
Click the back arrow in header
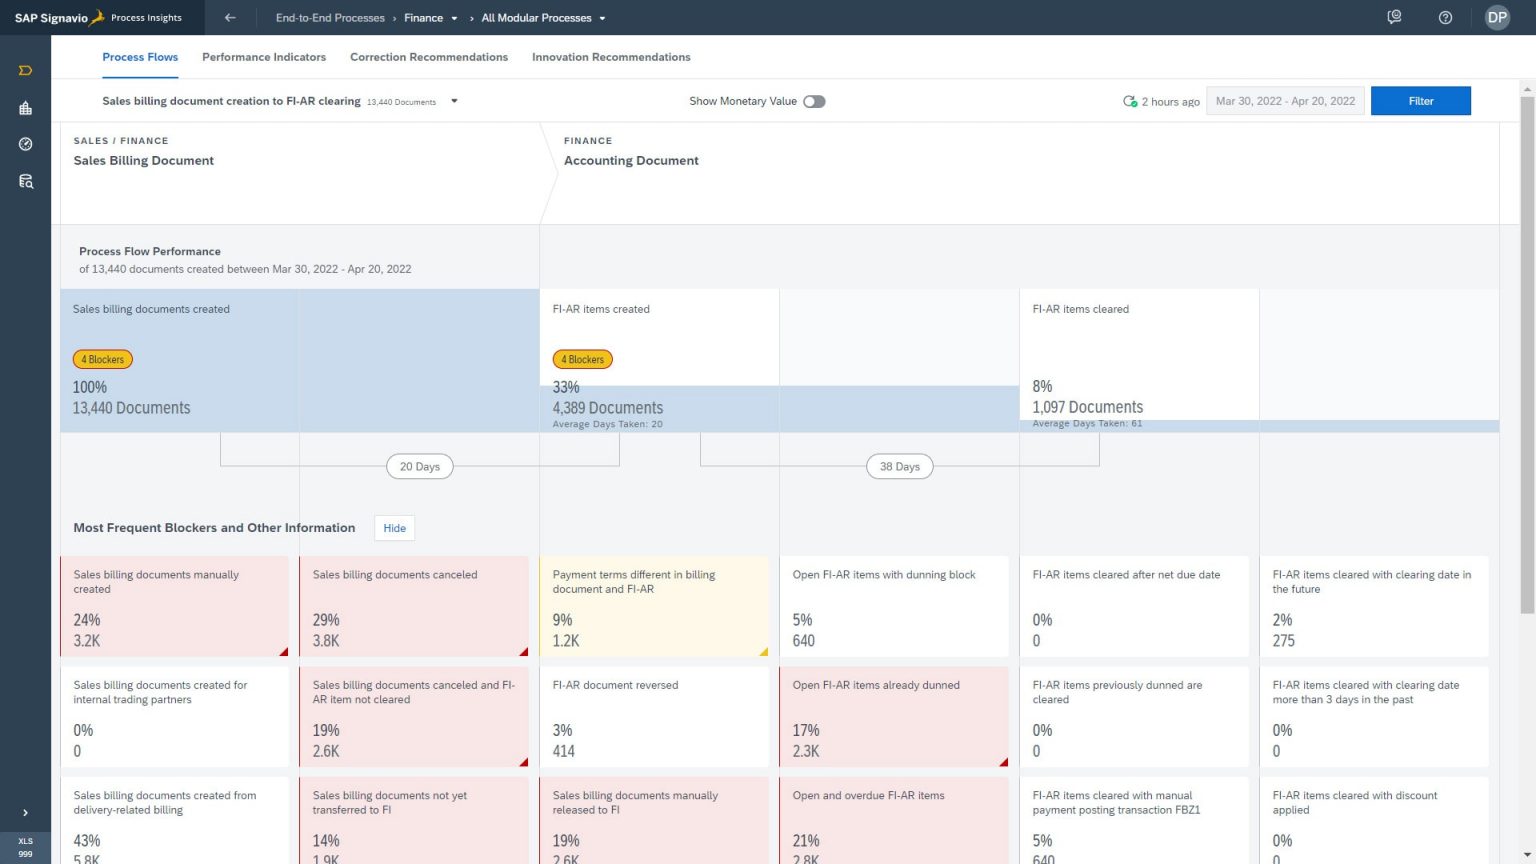[x=230, y=18]
